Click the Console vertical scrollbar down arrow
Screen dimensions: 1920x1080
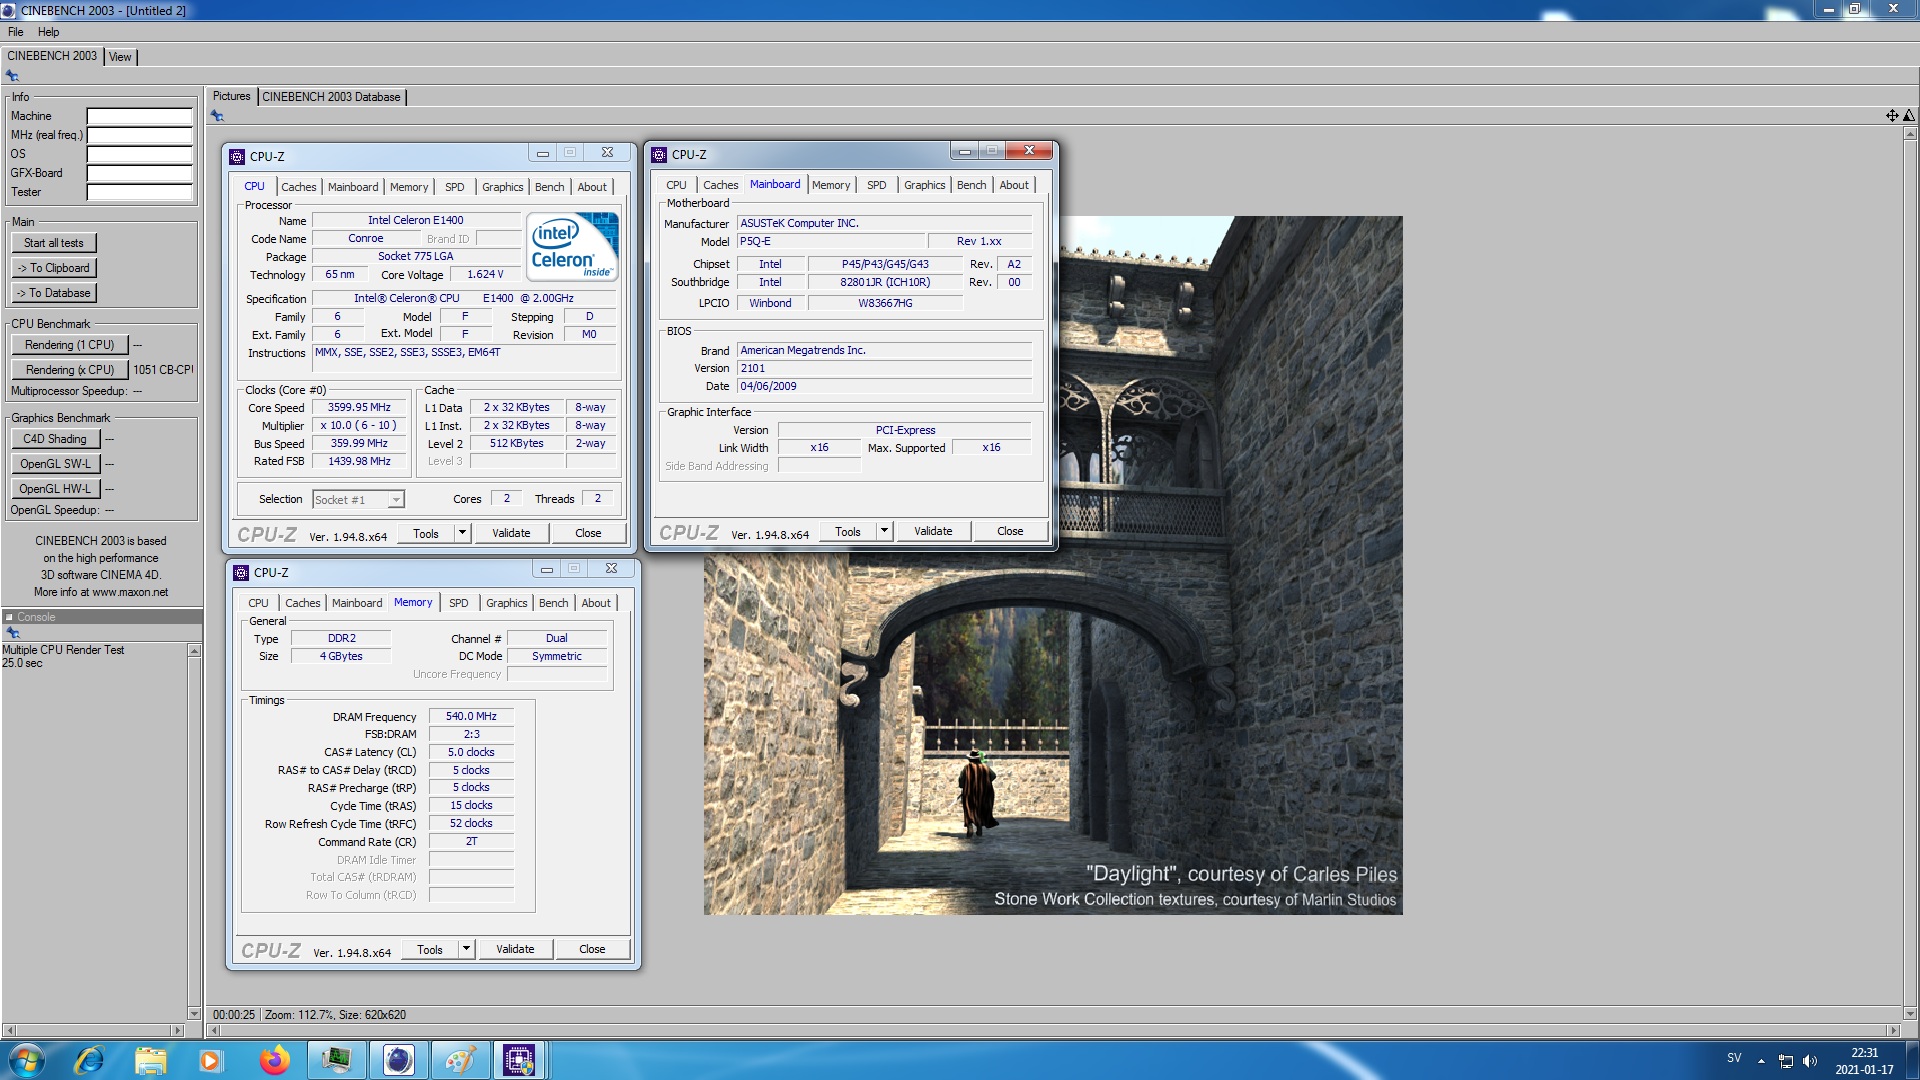click(194, 1013)
